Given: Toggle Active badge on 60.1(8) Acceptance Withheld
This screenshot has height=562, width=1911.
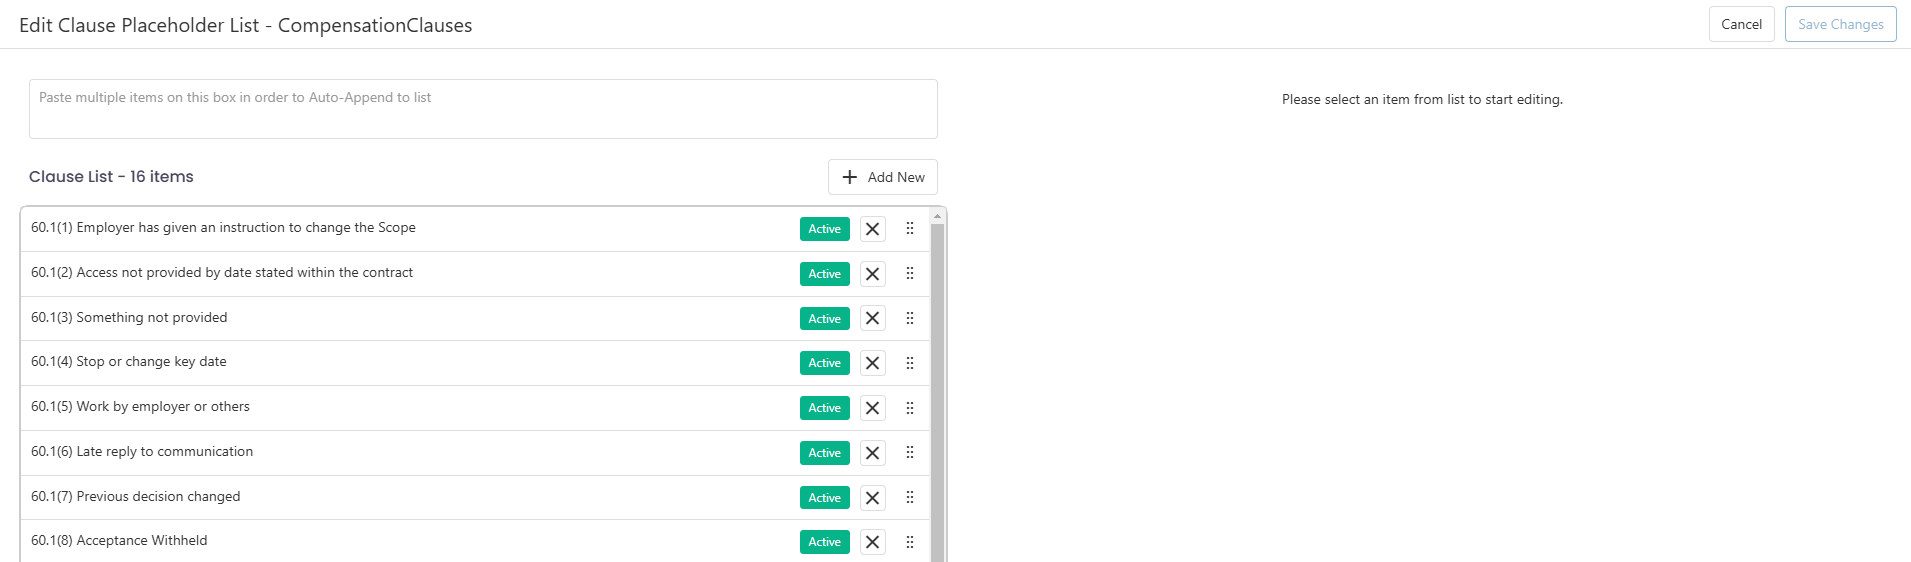Looking at the screenshot, I should [x=825, y=542].
